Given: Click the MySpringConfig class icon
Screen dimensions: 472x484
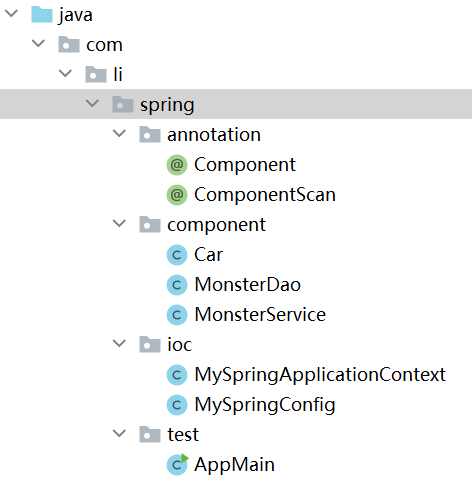Looking at the screenshot, I should point(177,405).
